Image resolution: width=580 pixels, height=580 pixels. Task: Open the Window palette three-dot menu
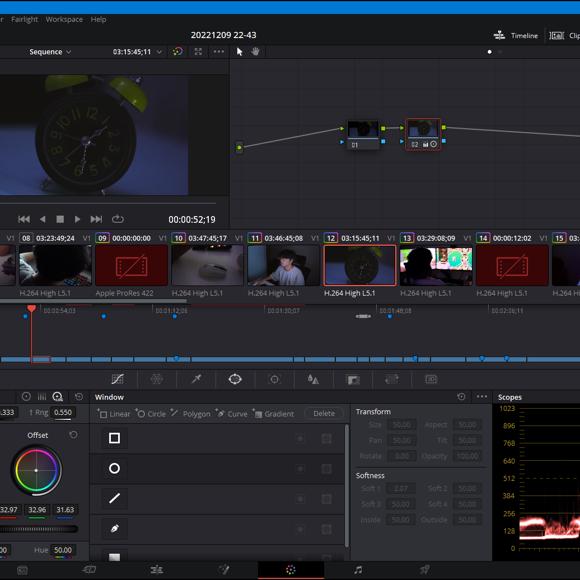point(482,397)
